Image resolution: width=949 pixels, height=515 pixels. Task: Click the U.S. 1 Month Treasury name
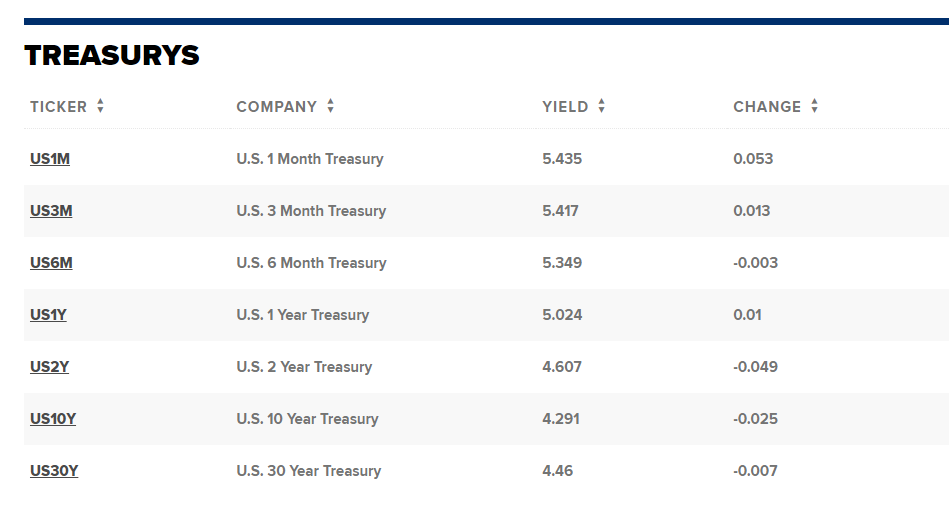310,159
